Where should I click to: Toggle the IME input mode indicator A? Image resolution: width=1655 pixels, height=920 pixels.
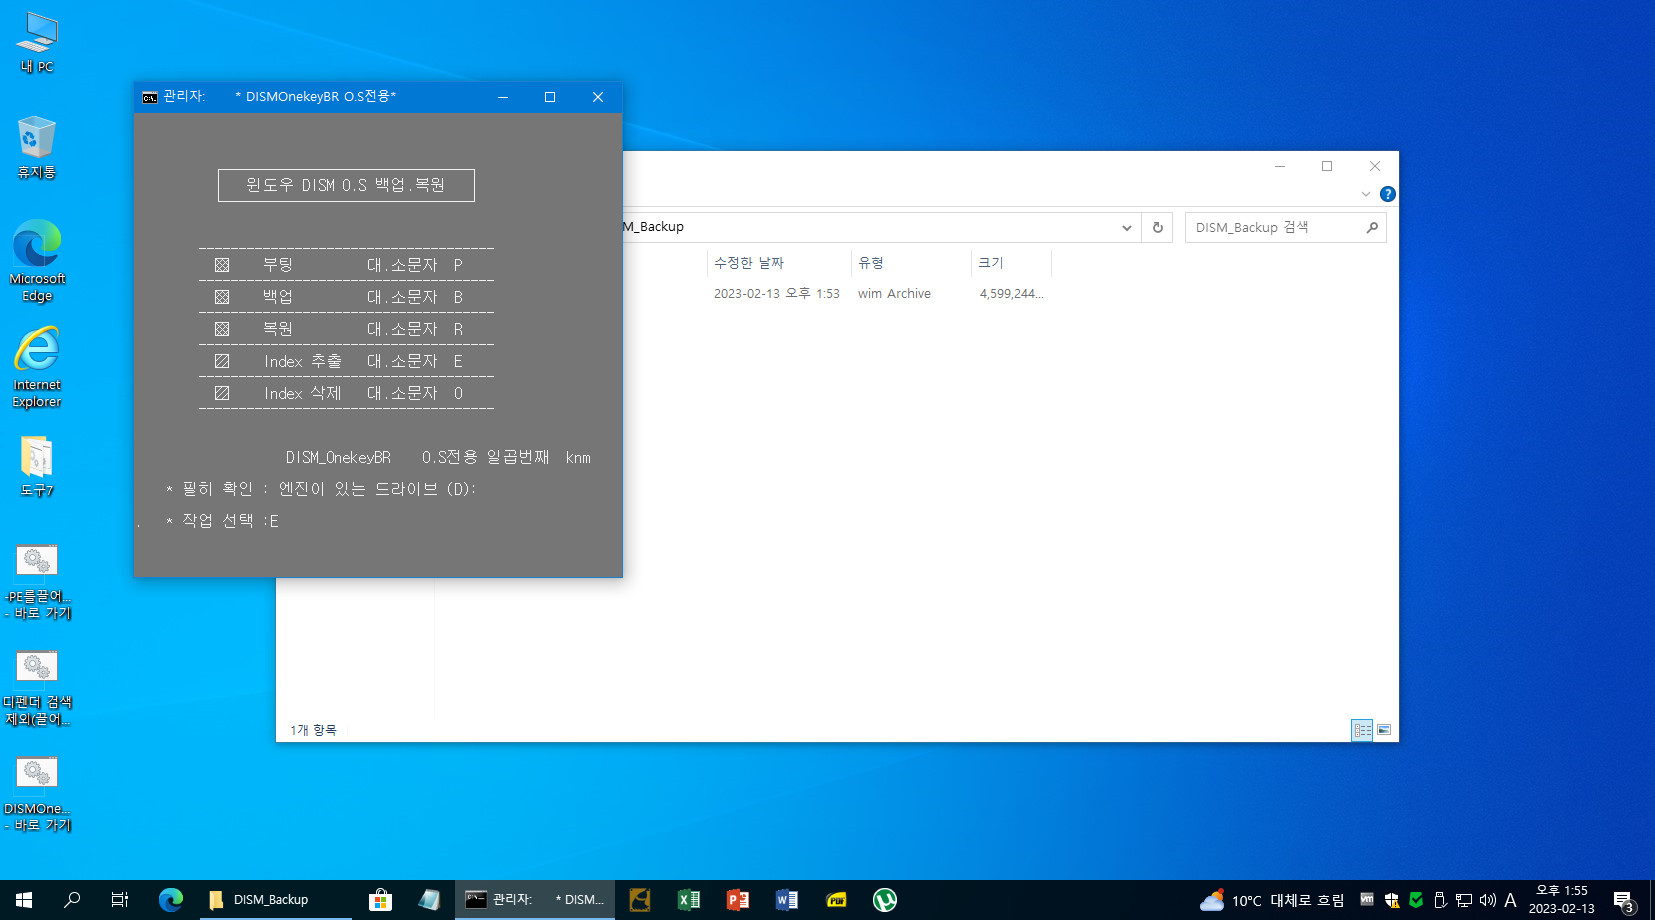(x=1510, y=900)
